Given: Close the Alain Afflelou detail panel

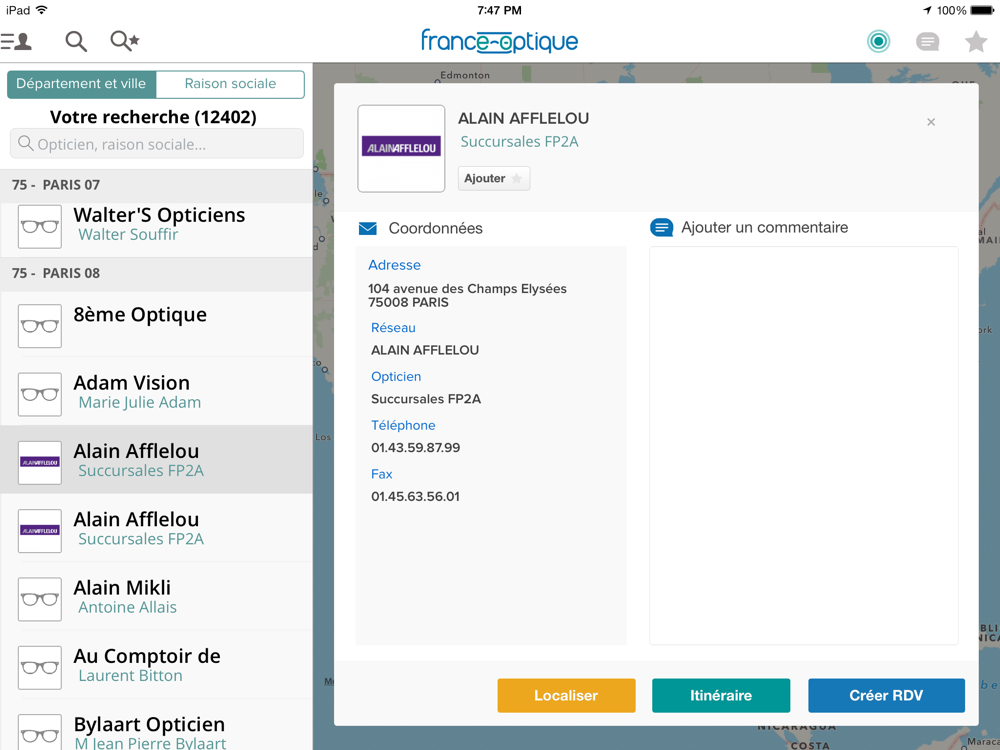Looking at the screenshot, I should tap(931, 122).
